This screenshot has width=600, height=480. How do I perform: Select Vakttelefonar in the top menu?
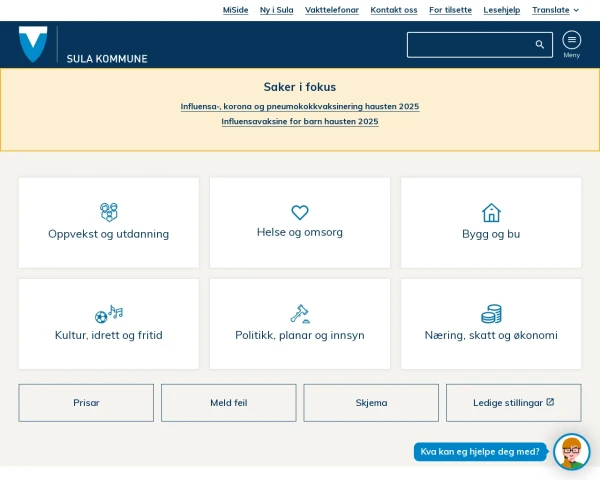(x=331, y=10)
